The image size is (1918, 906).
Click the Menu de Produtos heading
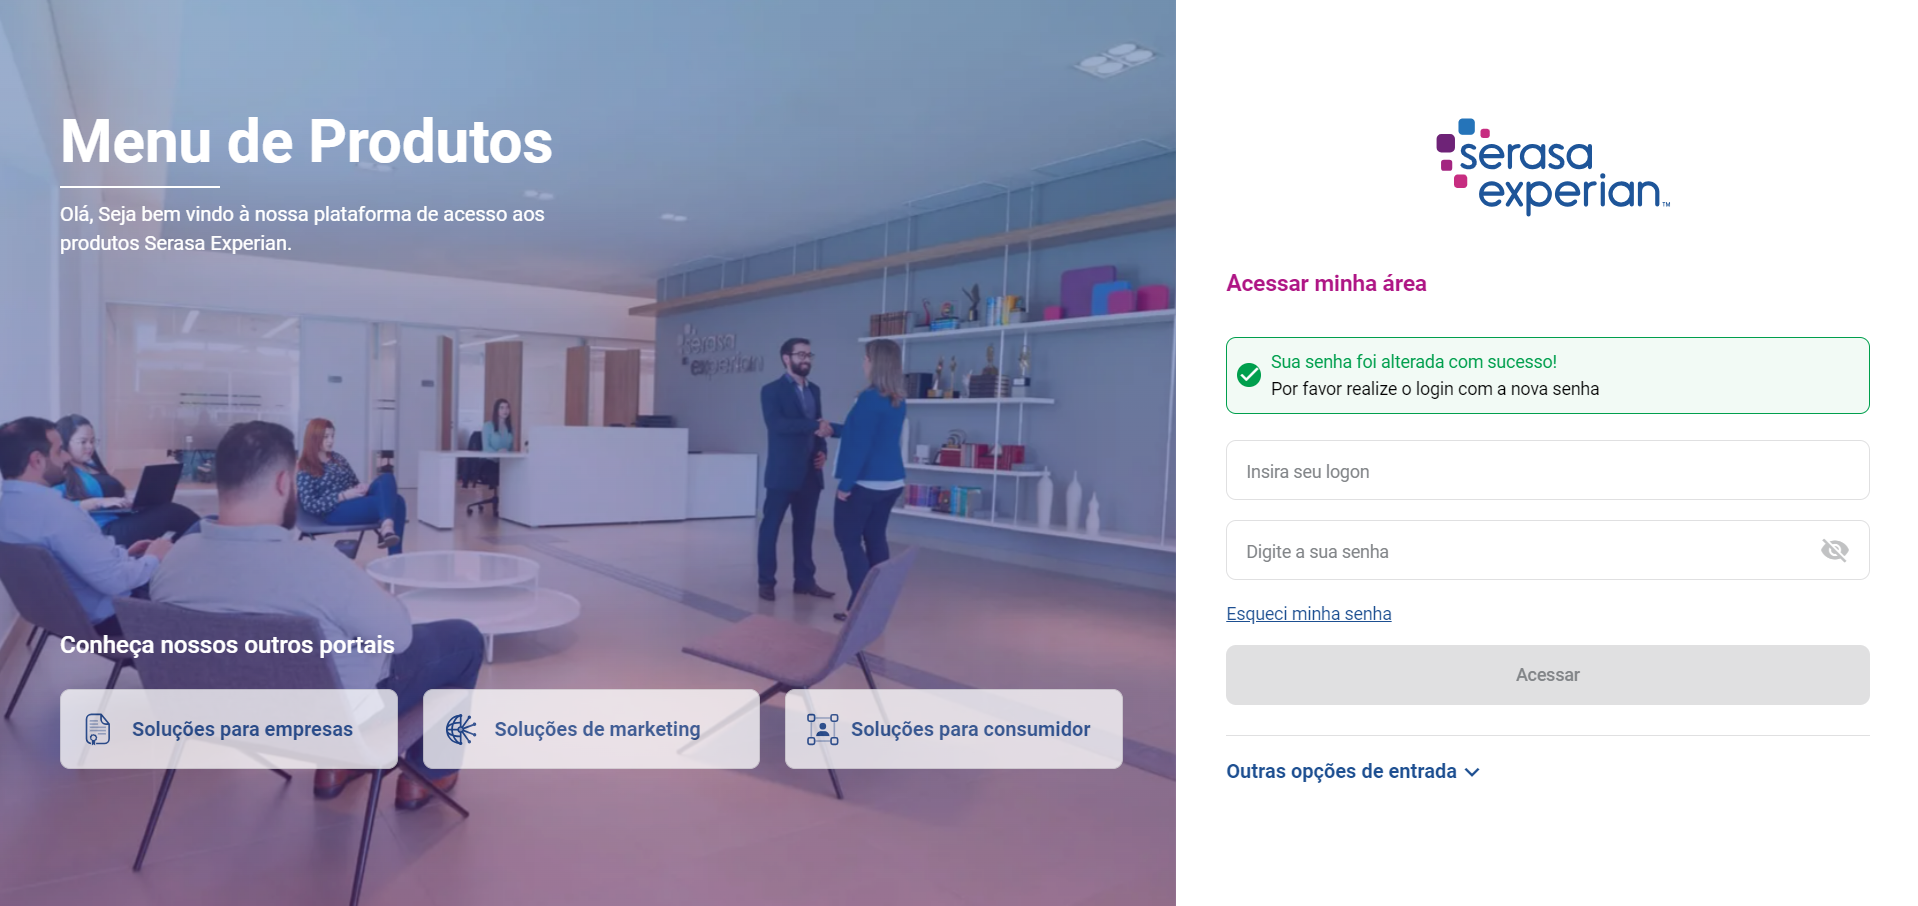[x=306, y=141]
